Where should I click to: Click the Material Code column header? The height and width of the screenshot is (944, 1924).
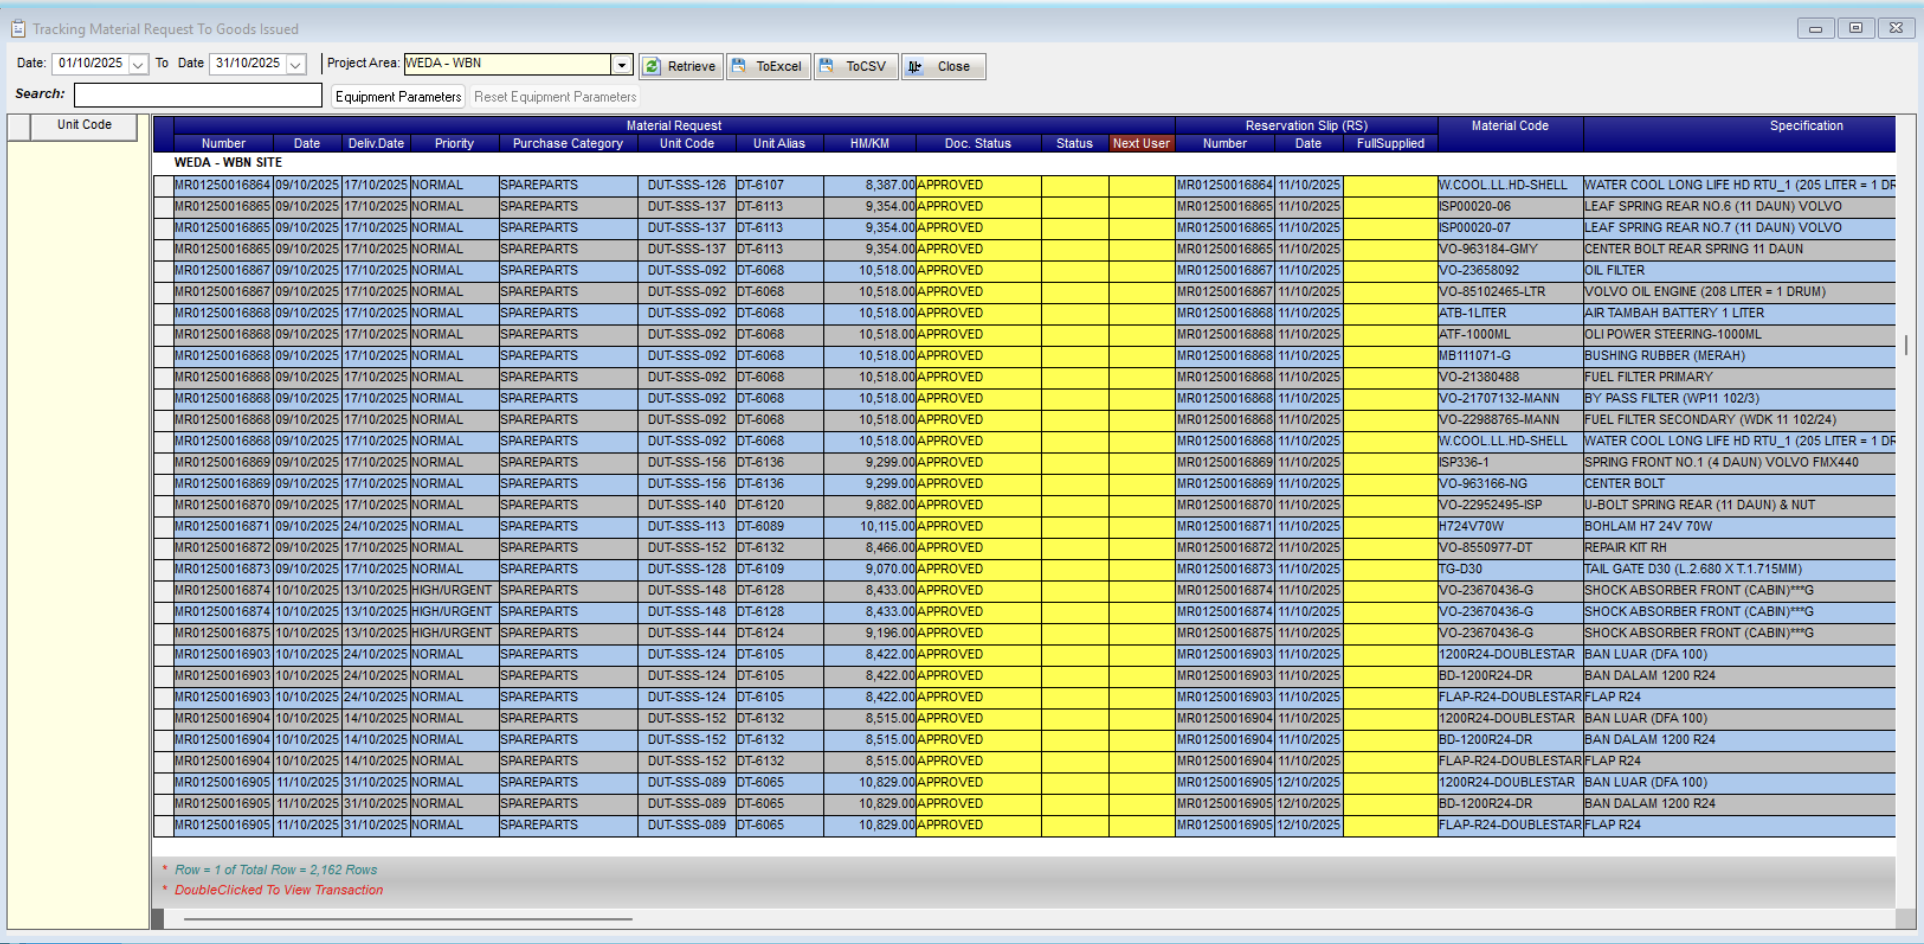tap(1510, 126)
